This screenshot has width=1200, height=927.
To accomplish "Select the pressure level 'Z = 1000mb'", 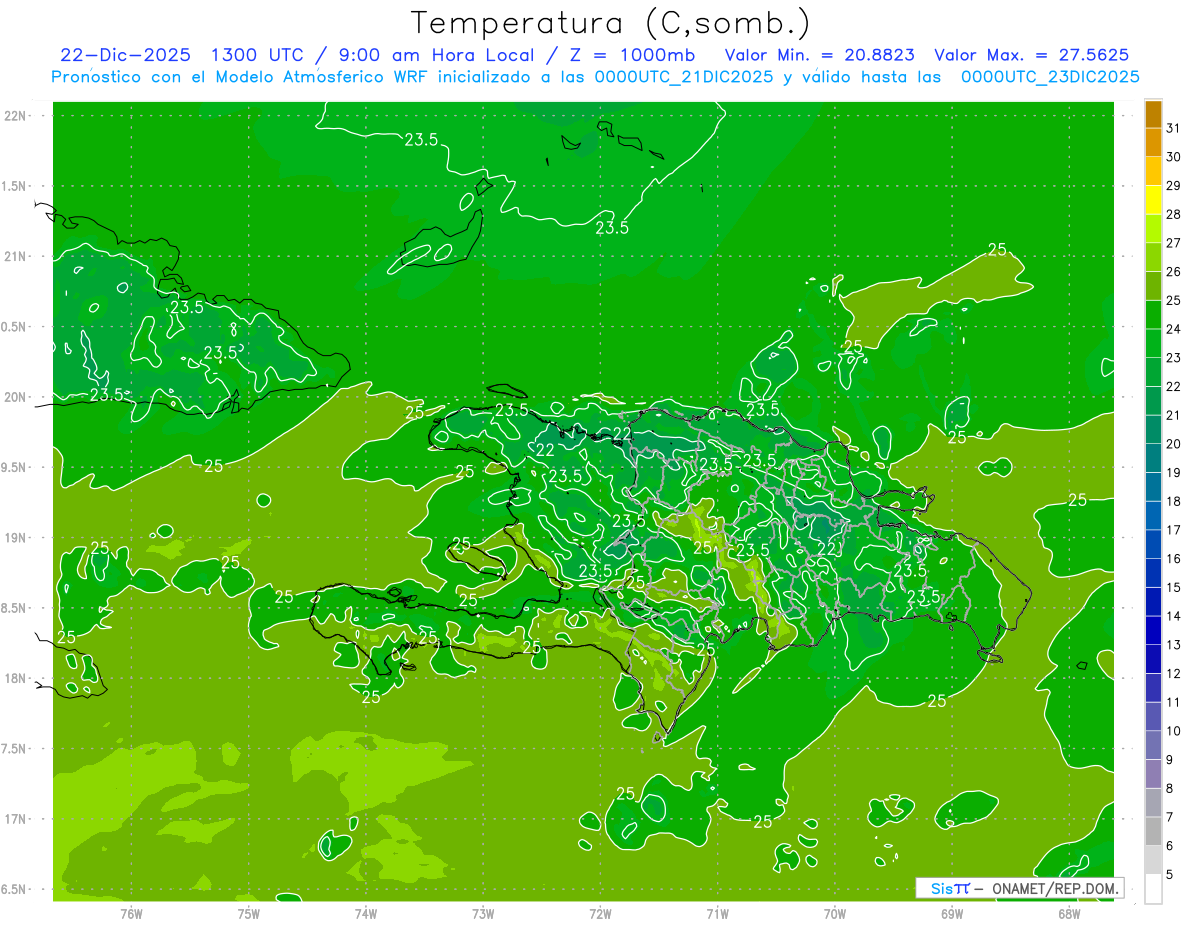I will coord(634,56).
